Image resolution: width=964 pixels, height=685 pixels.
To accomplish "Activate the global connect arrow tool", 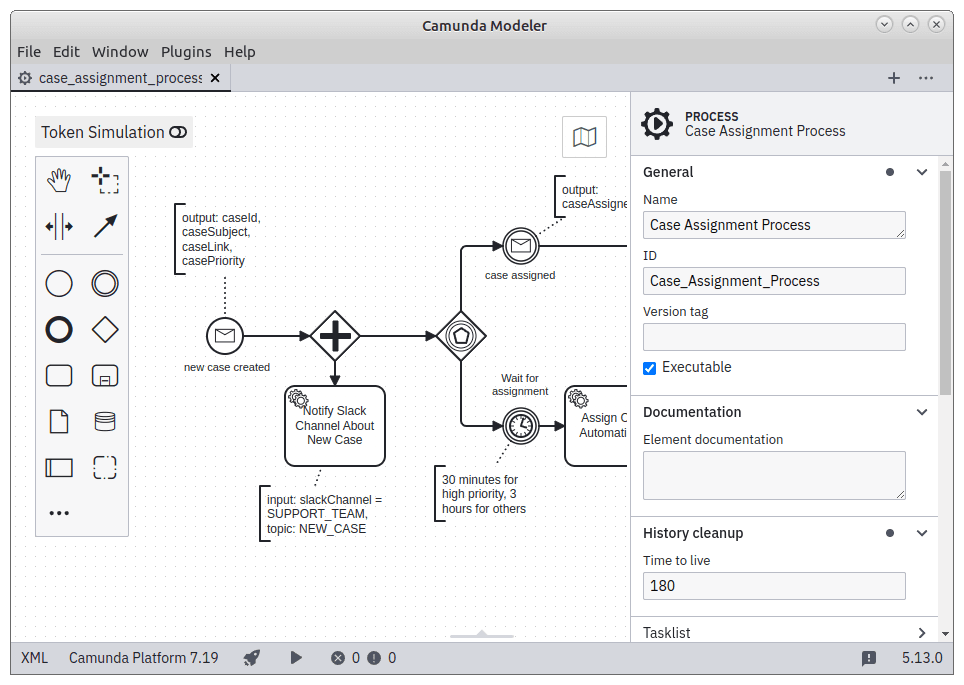I will pos(105,226).
